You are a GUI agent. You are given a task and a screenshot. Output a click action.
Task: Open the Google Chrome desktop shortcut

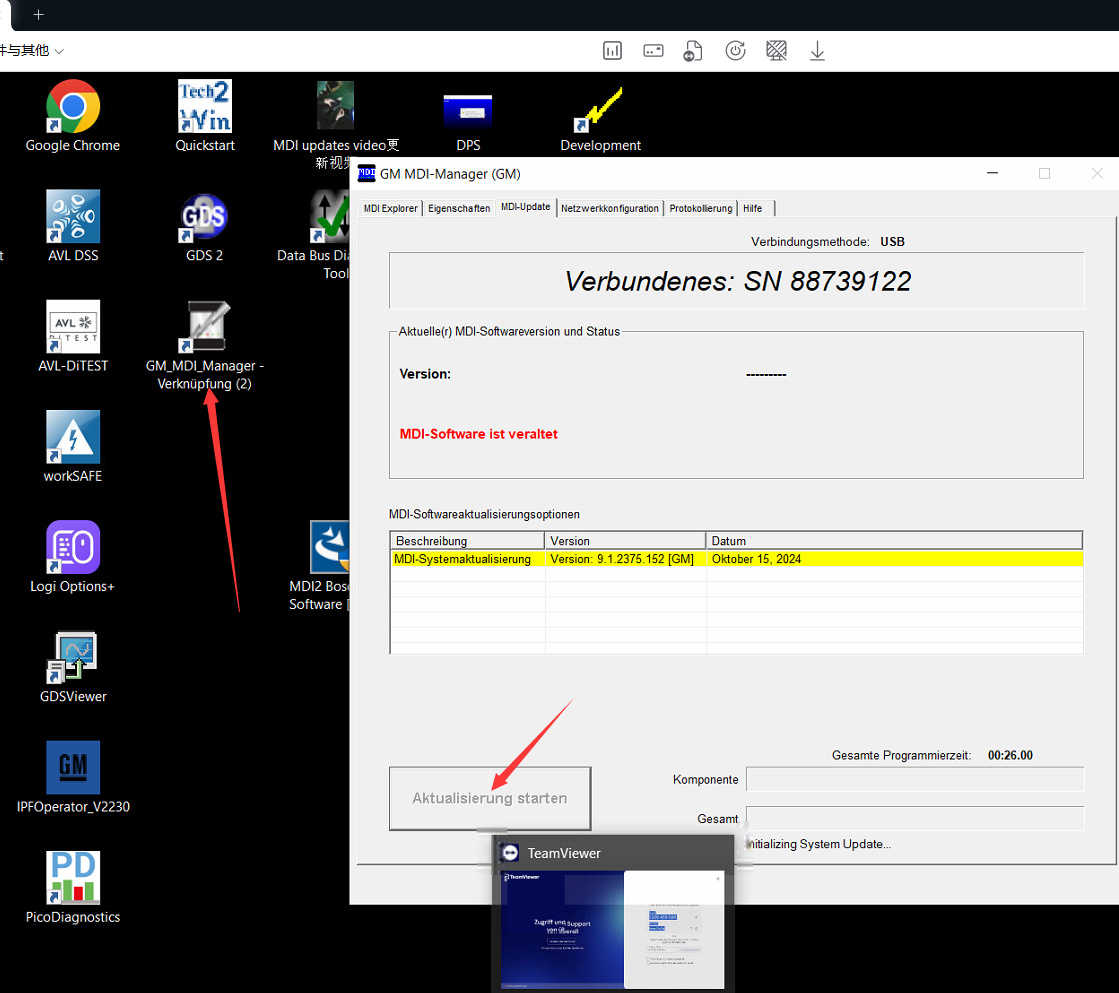pos(72,108)
